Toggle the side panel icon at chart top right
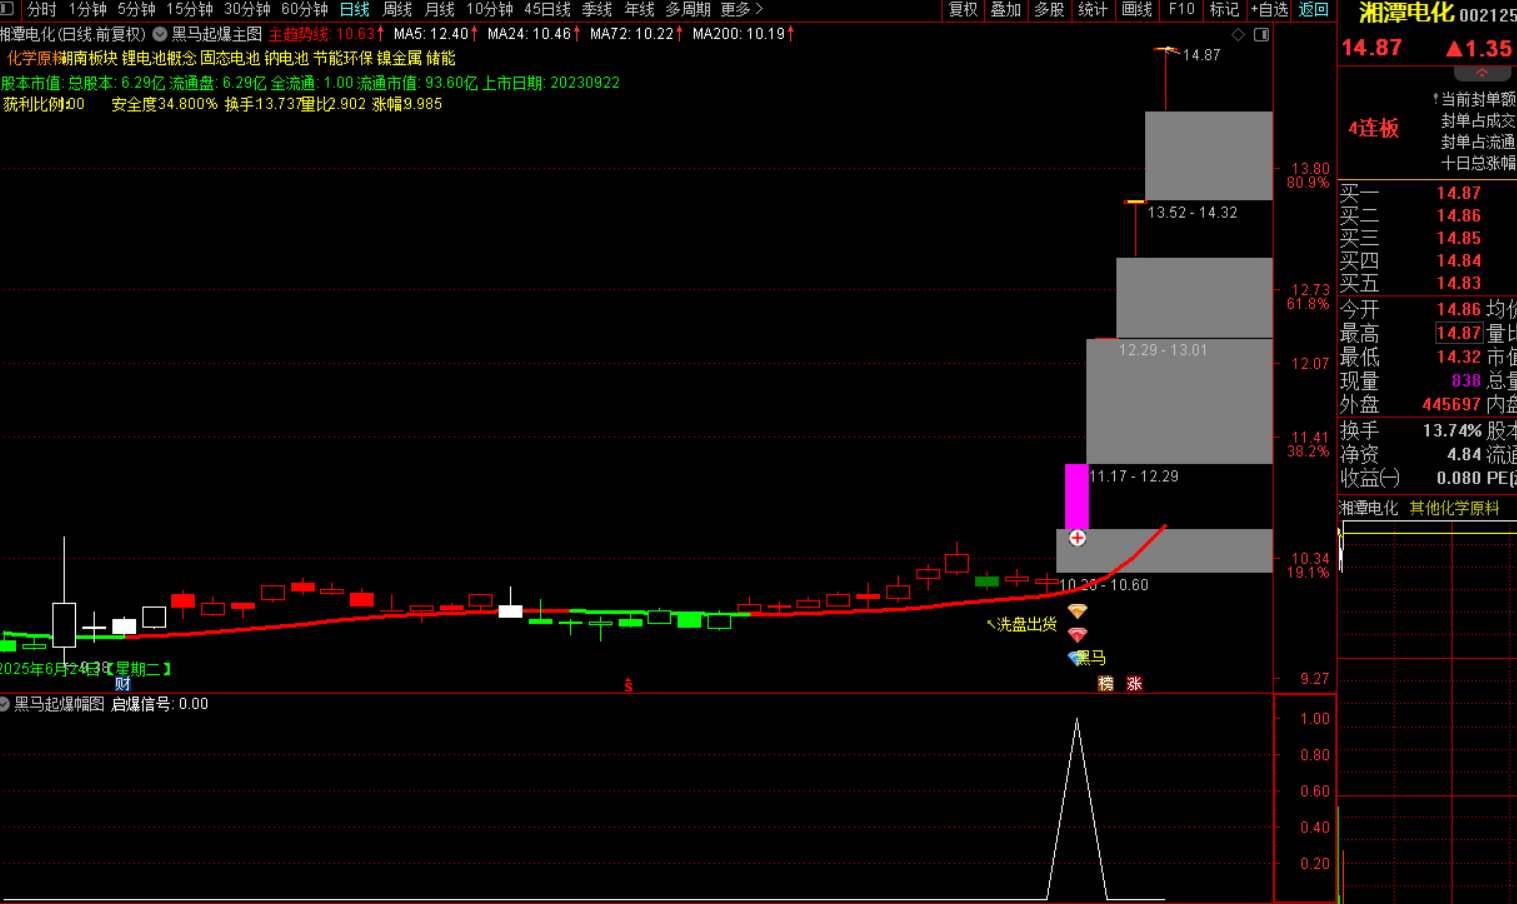The height and width of the screenshot is (904, 1517). point(1261,35)
